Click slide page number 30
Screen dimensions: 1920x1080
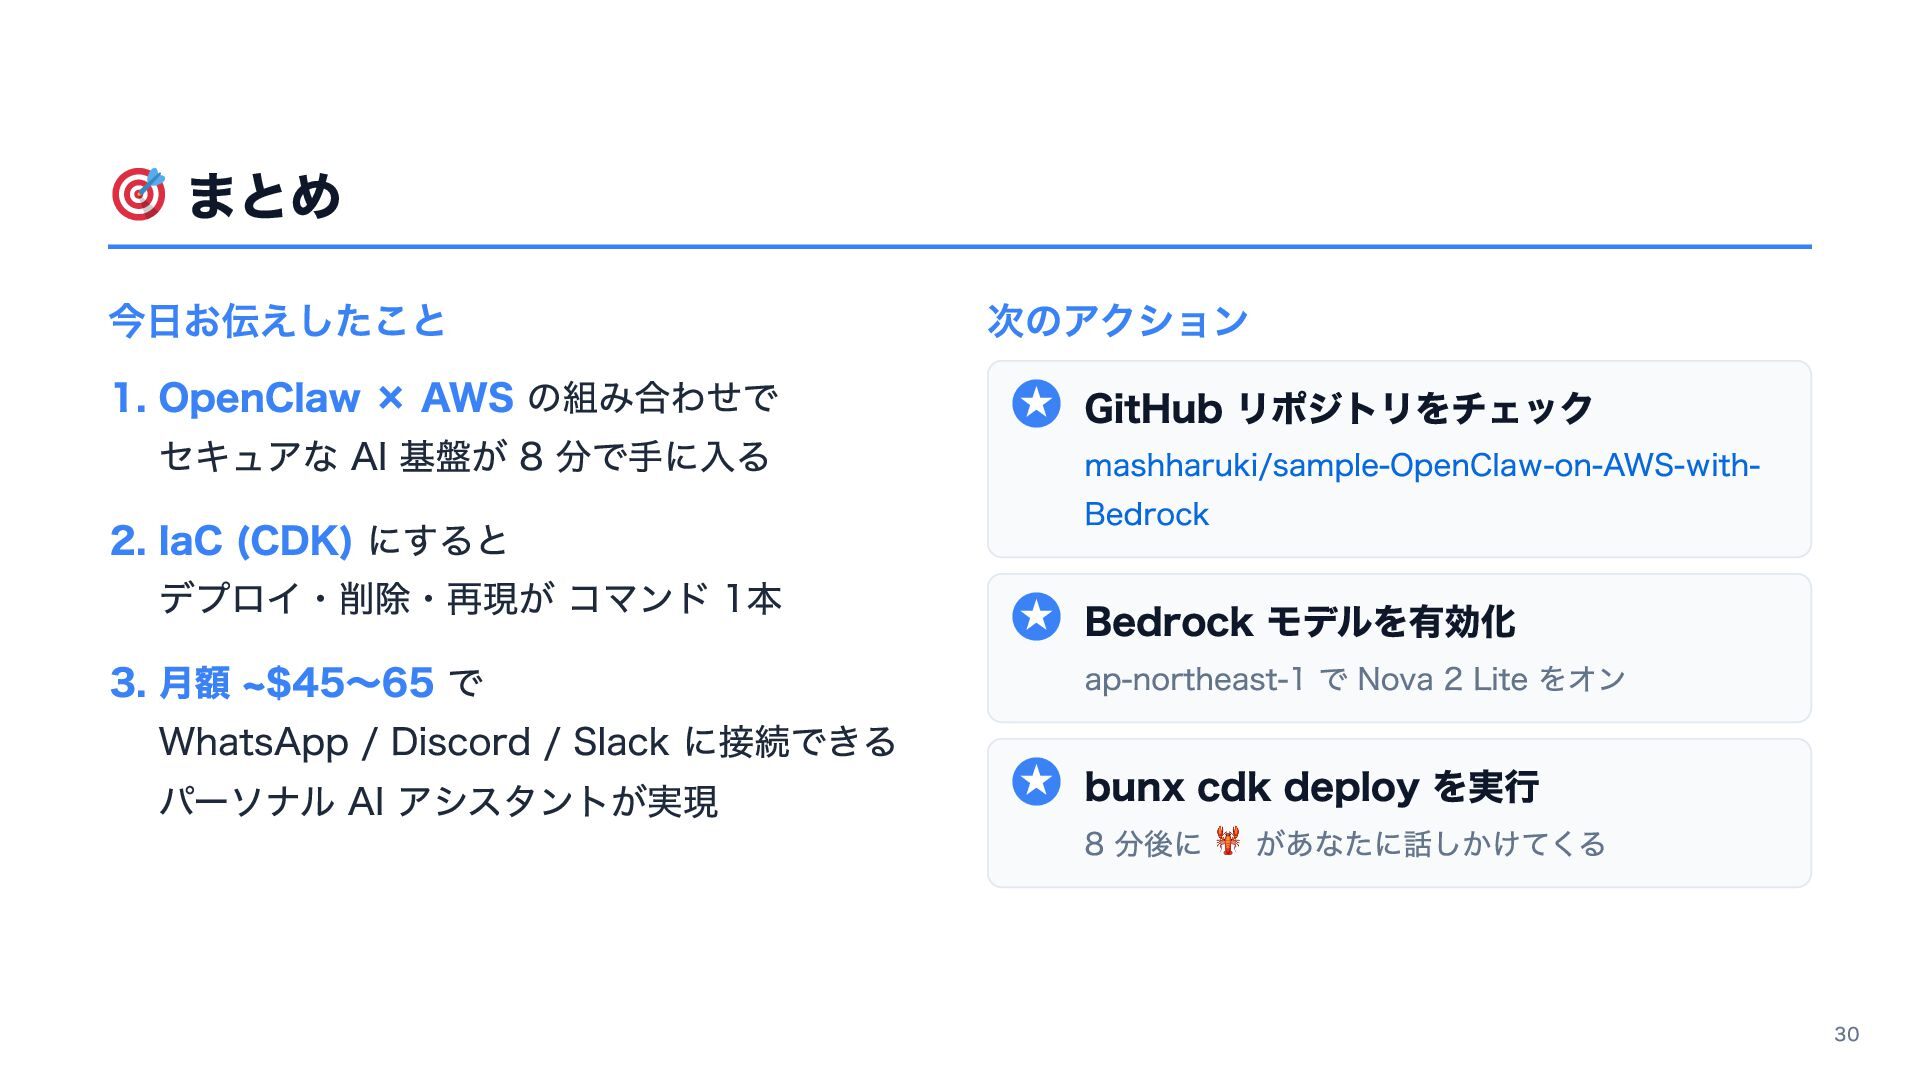click(1846, 1034)
